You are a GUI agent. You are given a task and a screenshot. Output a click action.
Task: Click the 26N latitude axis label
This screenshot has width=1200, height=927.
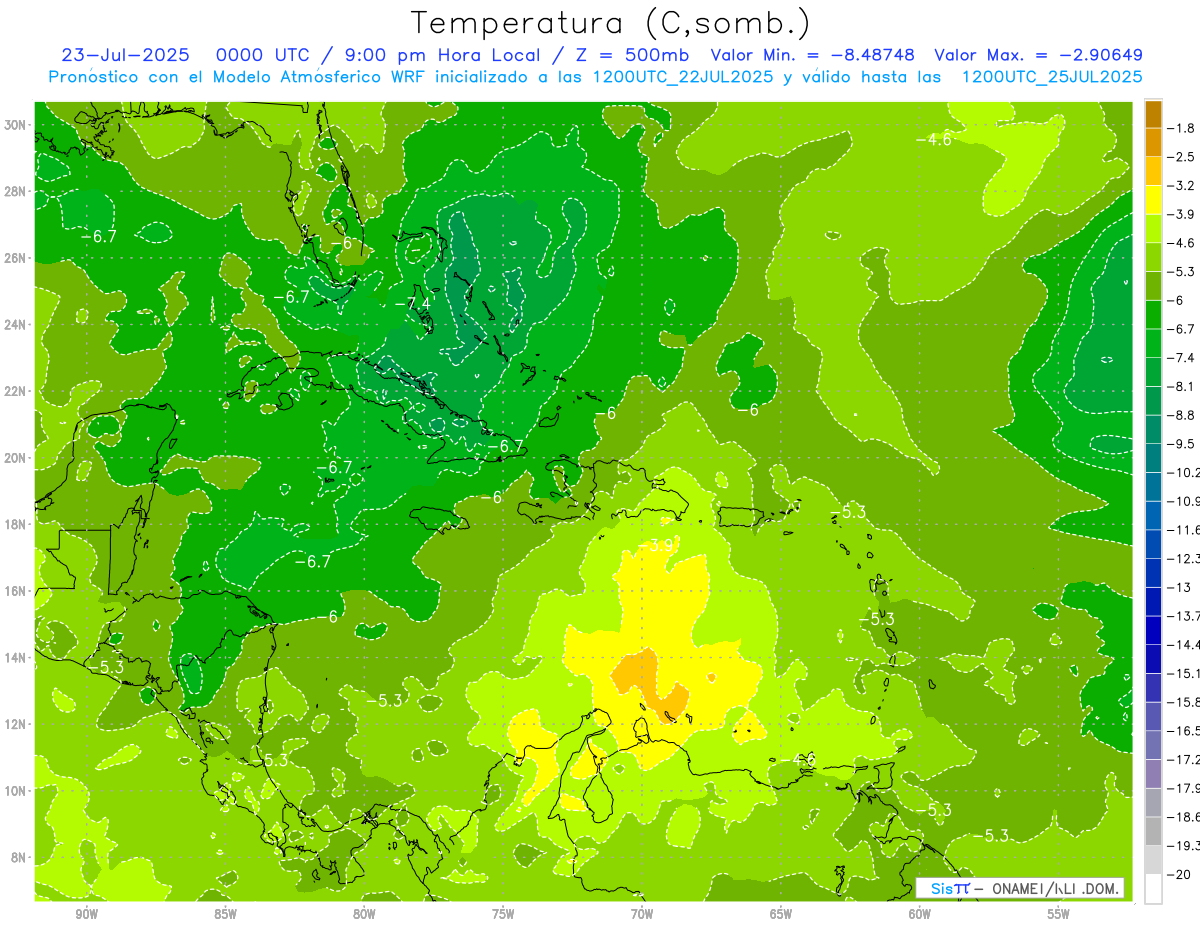[x=17, y=257]
